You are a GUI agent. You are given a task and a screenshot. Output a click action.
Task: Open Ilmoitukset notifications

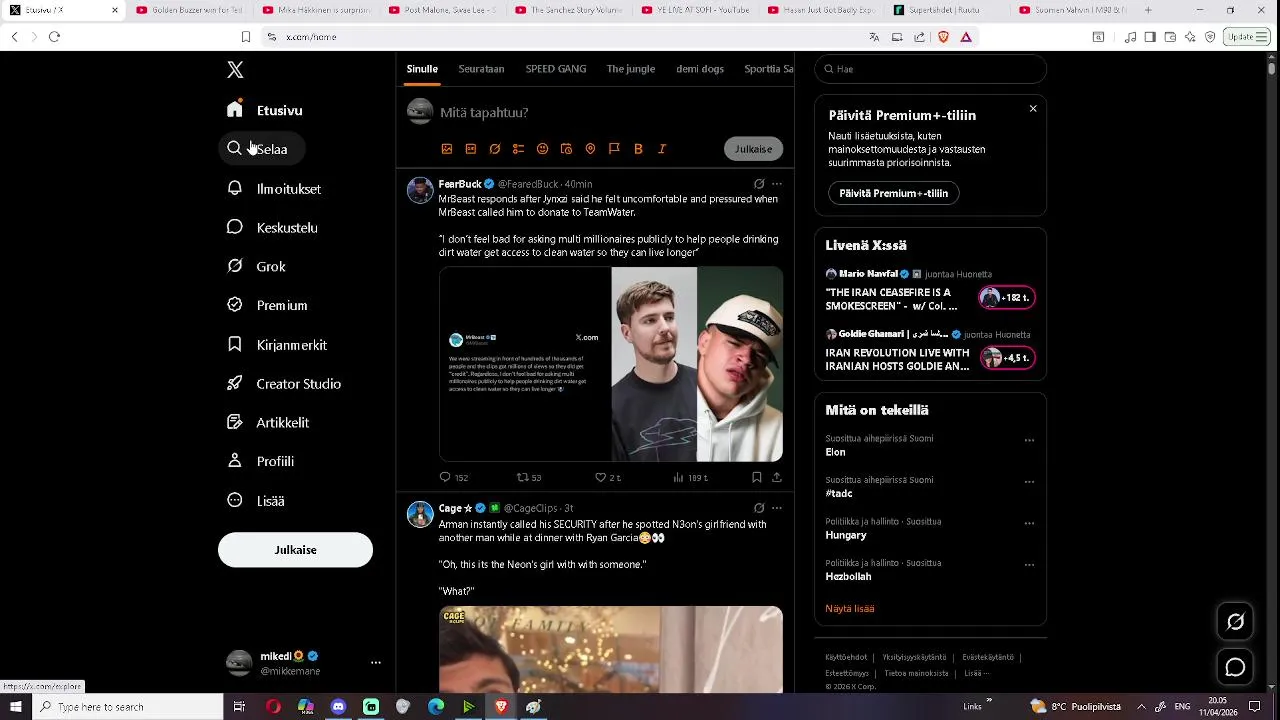tap(274, 189)
